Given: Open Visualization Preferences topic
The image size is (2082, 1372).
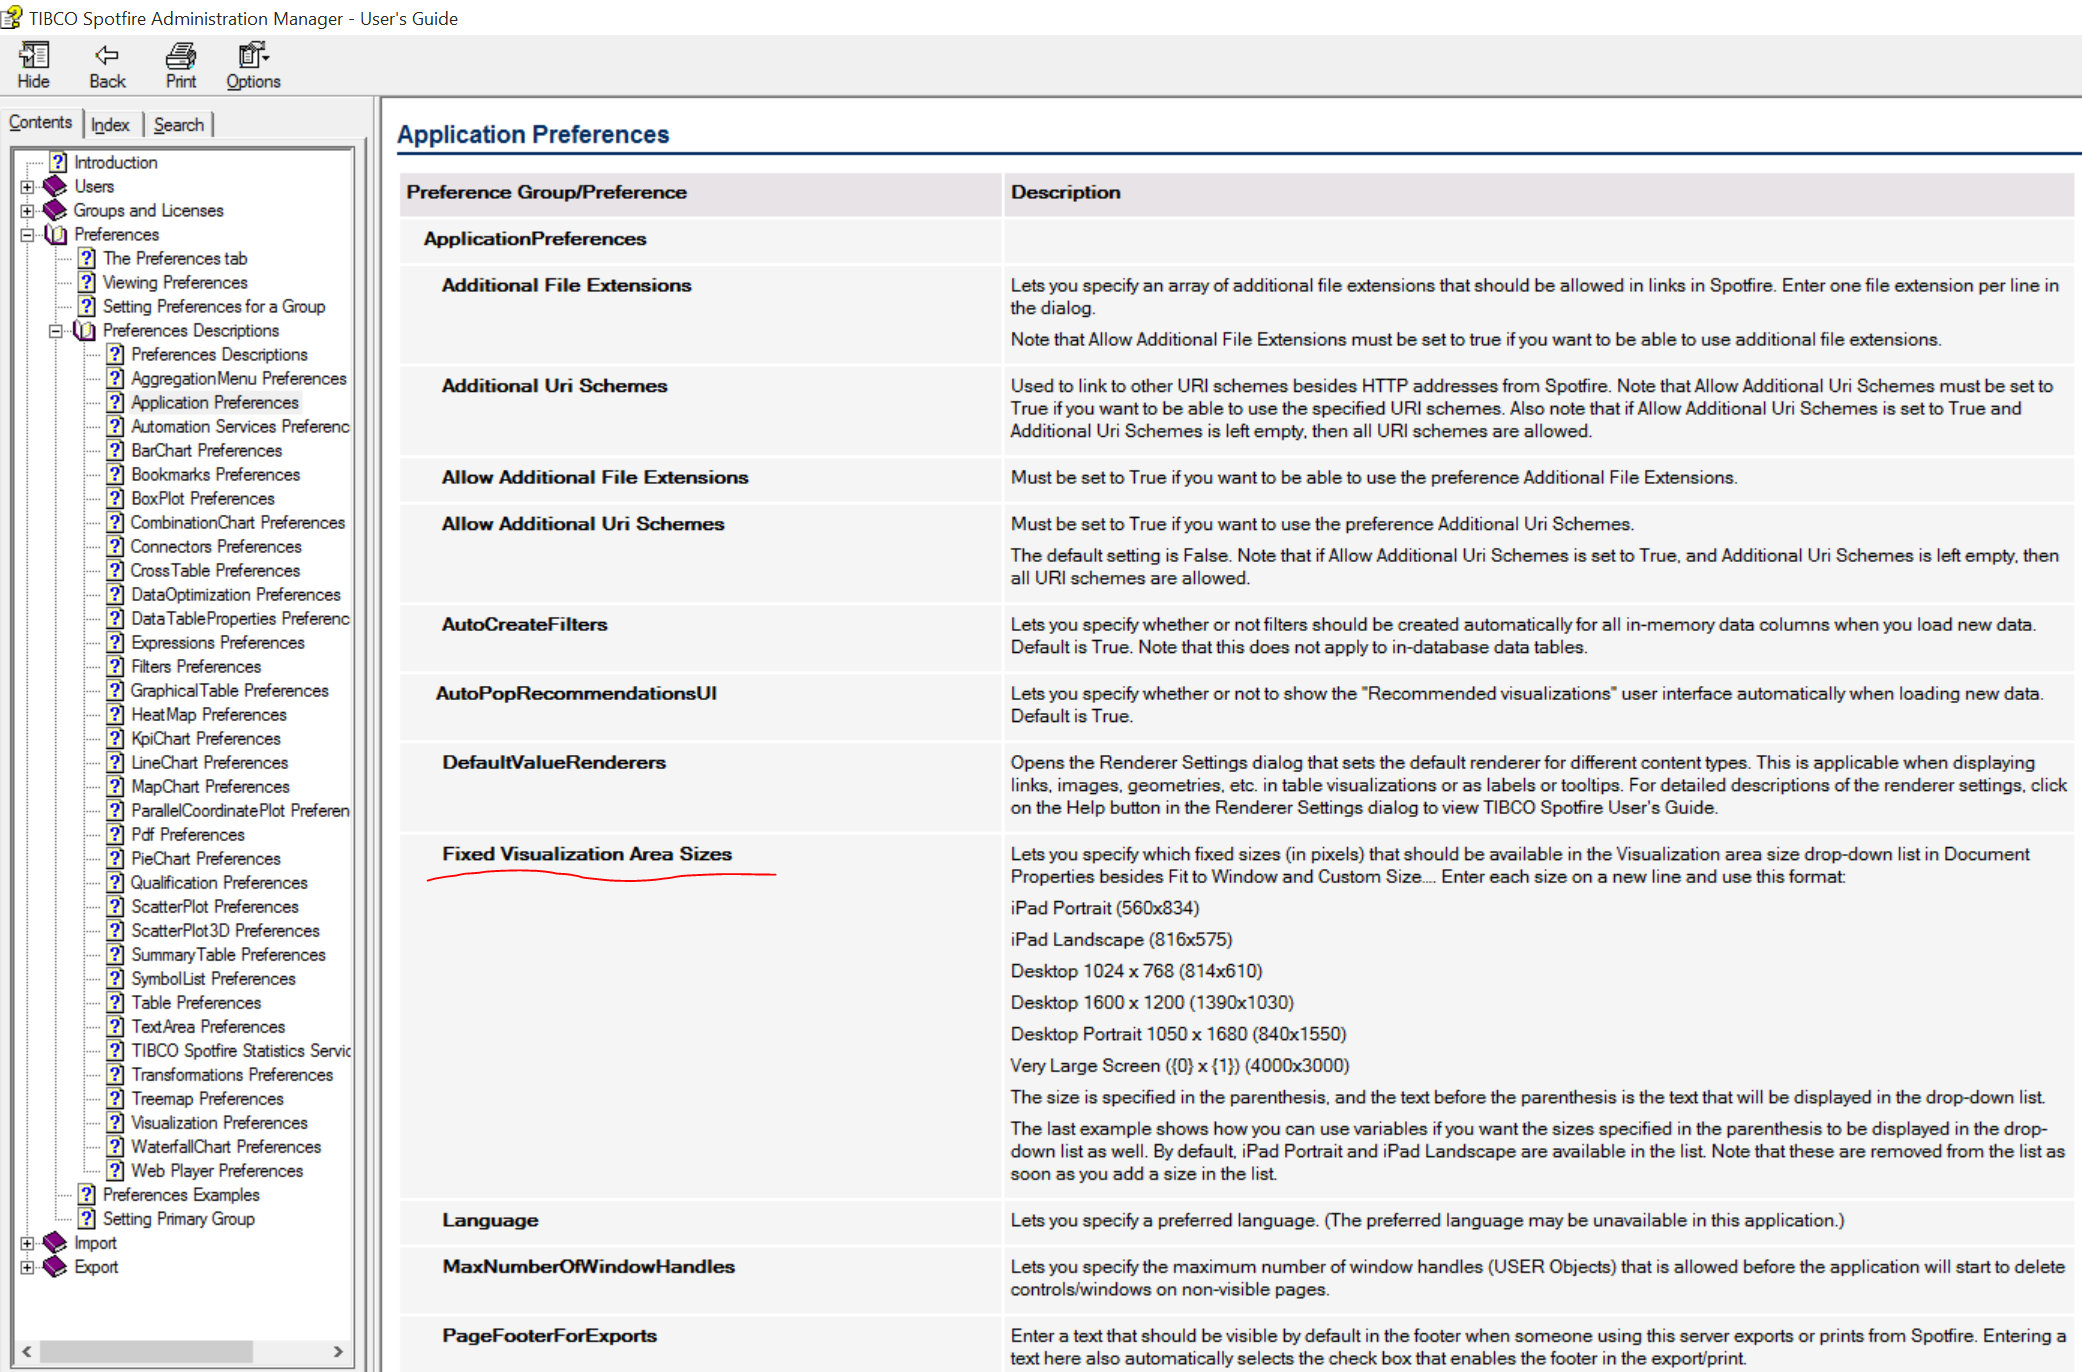Looking at the screenshot, I should click(219, 1123).
